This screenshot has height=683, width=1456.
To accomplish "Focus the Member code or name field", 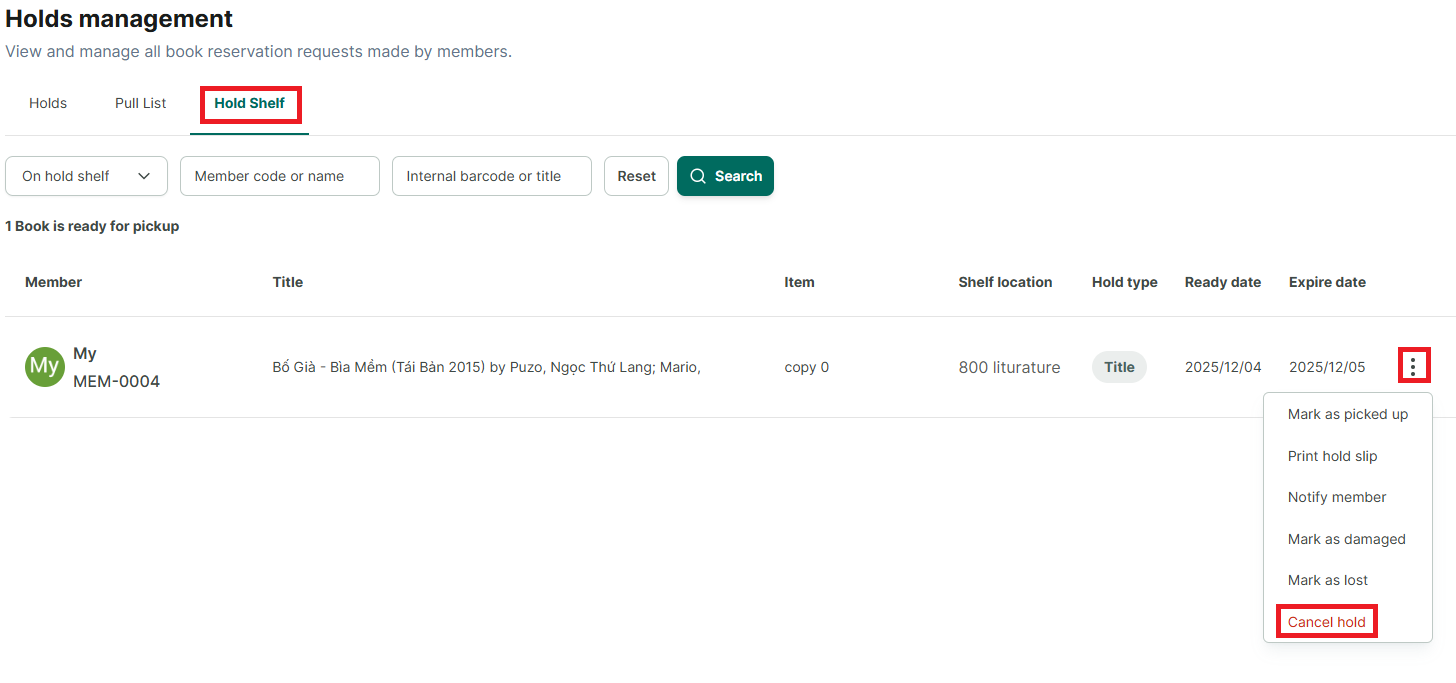I will 280,176.
